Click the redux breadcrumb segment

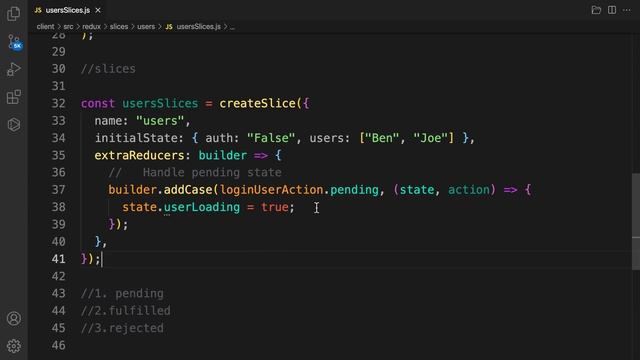tap(91, 27)
